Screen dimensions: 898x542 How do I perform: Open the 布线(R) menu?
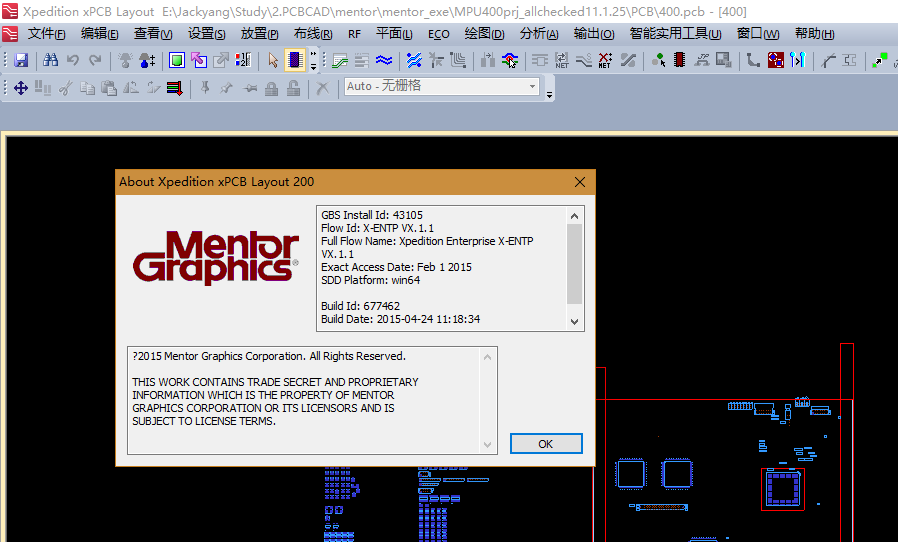tap(313, 34)
